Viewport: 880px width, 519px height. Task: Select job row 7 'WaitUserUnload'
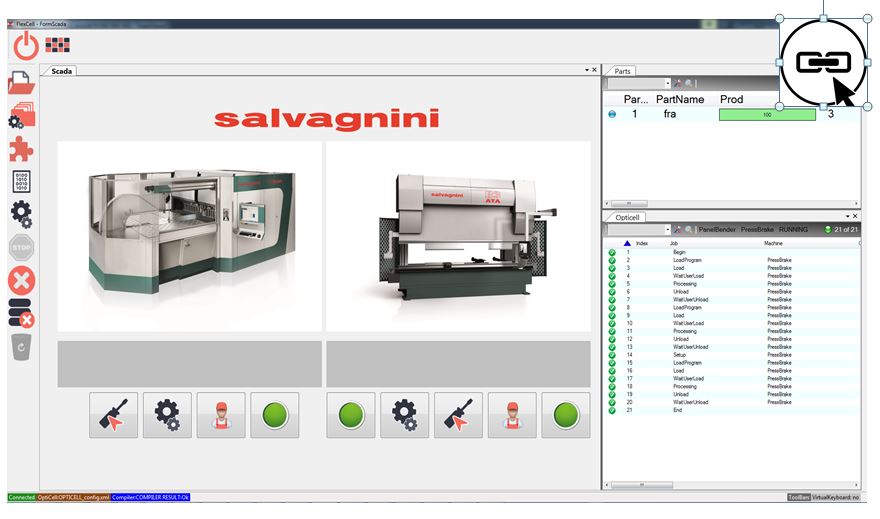coord(732,300)
